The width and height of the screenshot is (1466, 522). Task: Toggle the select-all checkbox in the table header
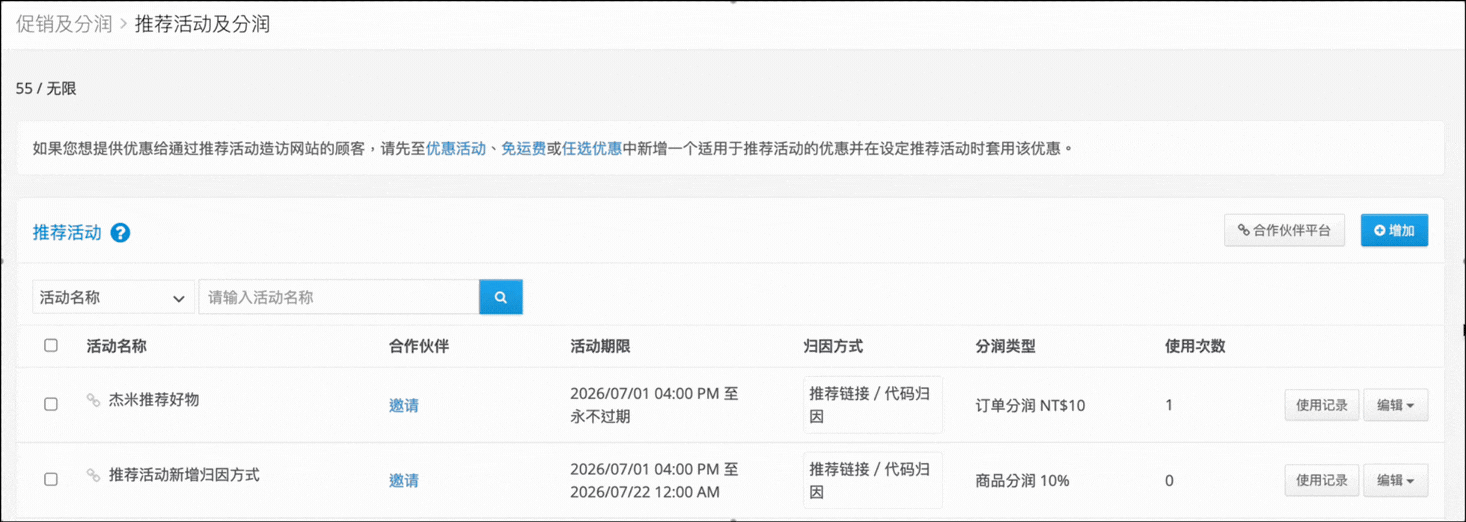pos(51,345)
